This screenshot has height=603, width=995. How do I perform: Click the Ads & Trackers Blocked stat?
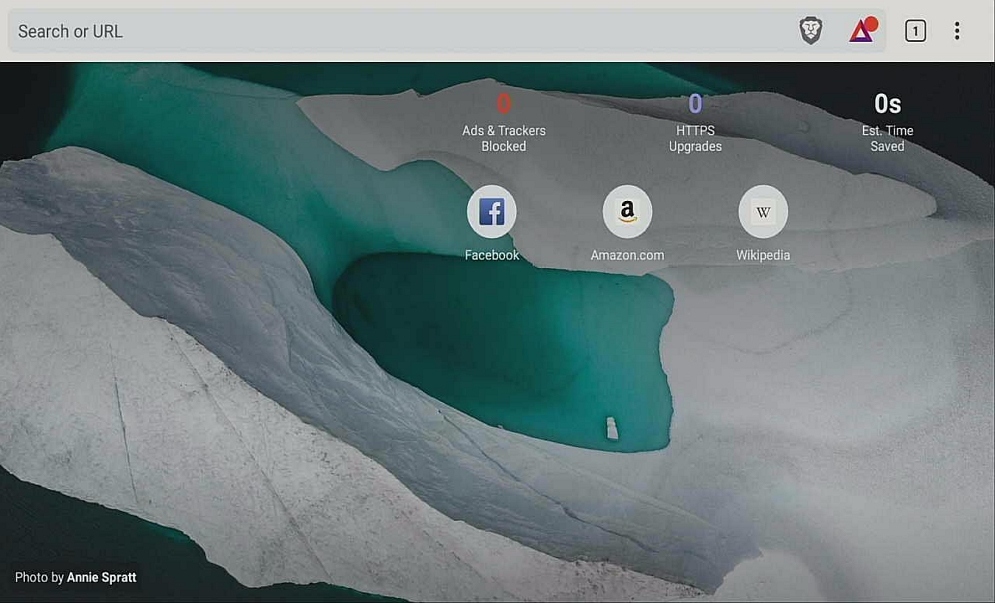[504, 123]
